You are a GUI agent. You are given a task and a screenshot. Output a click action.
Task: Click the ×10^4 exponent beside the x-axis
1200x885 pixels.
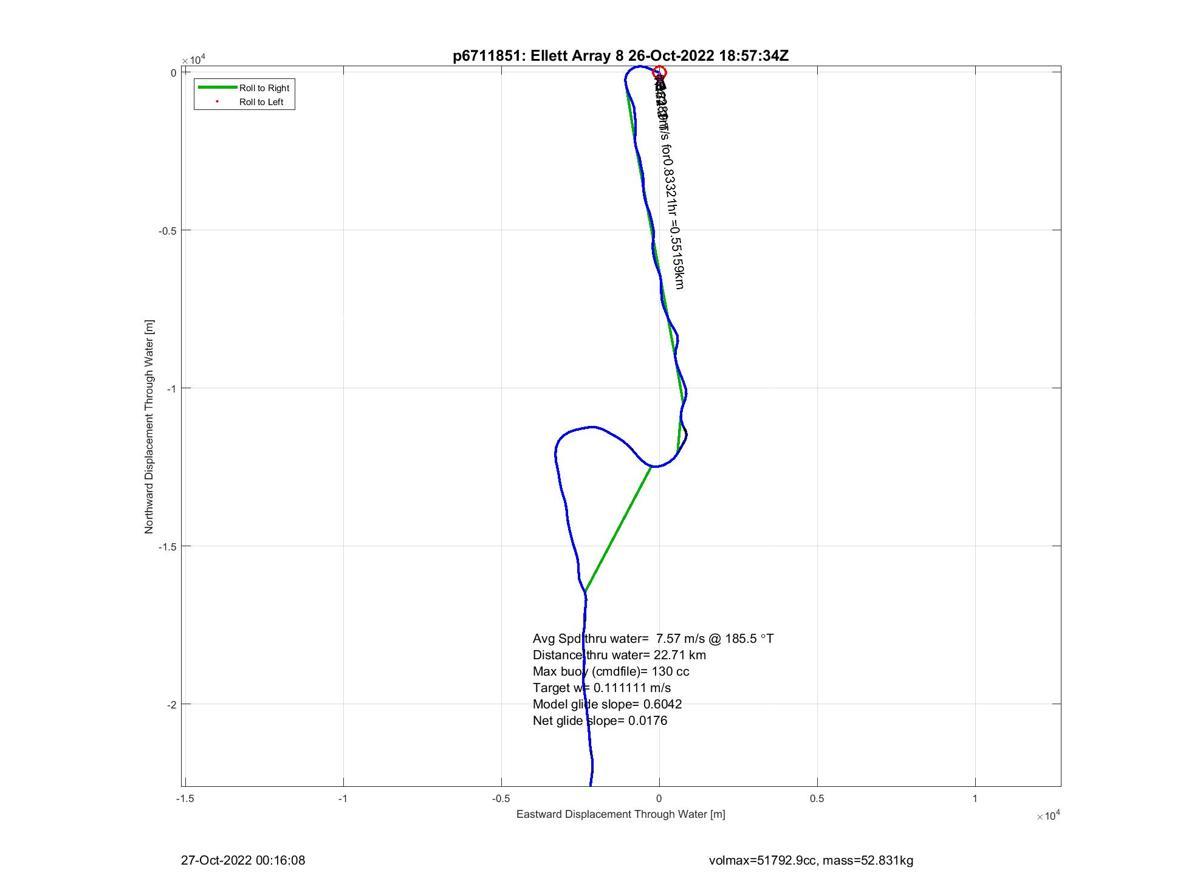click(1048, 816)
